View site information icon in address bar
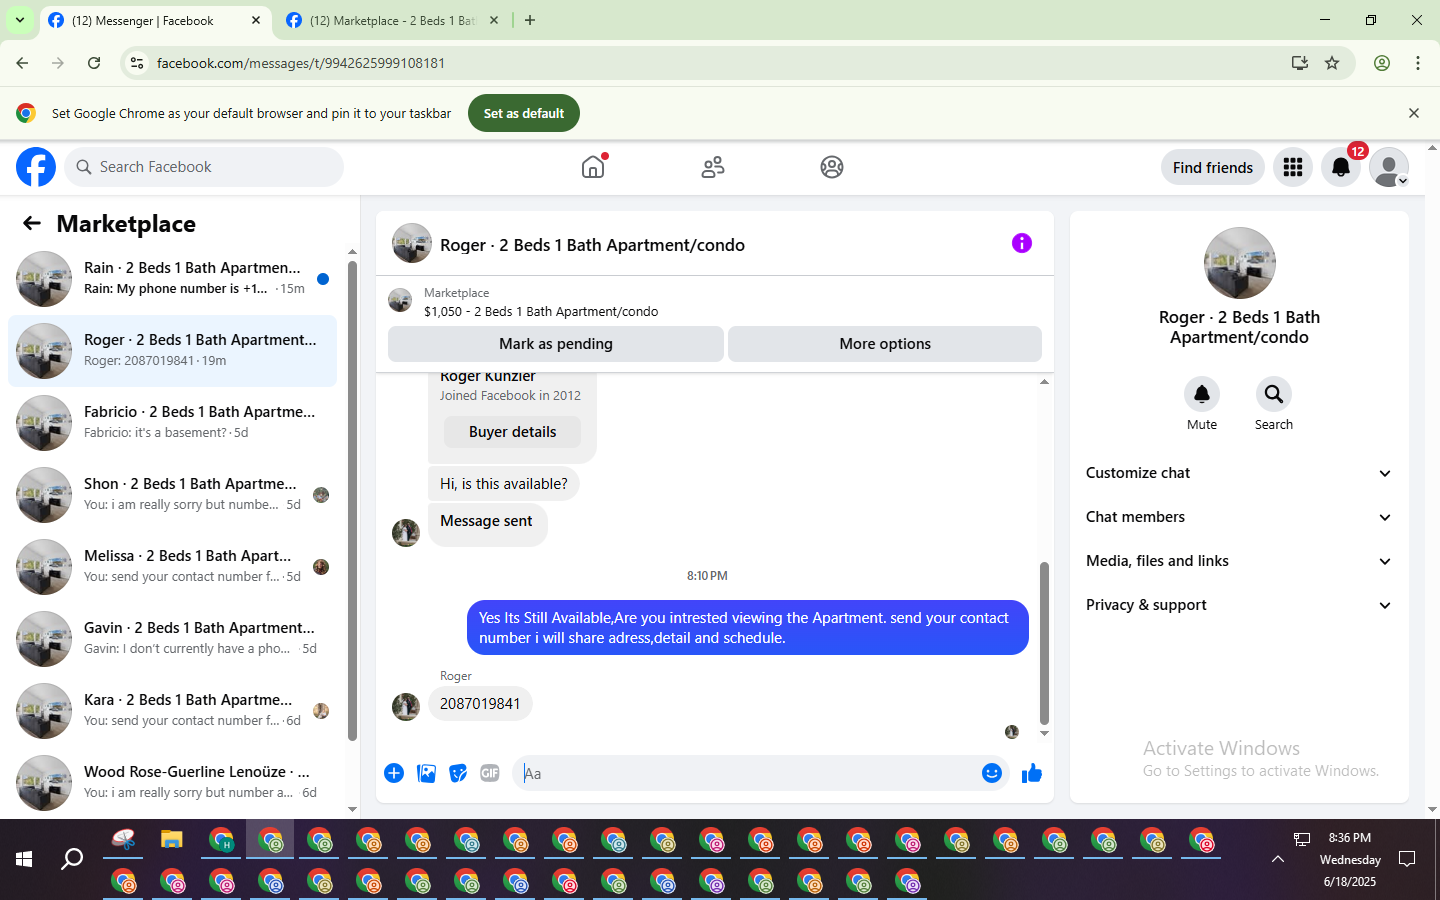 [137, 63]
